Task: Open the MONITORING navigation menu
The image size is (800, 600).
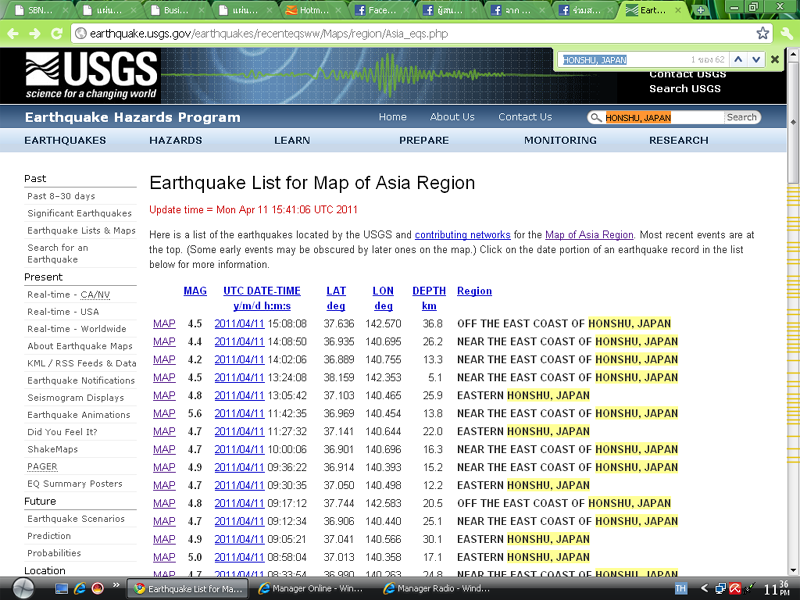Action: coord(560,140)
